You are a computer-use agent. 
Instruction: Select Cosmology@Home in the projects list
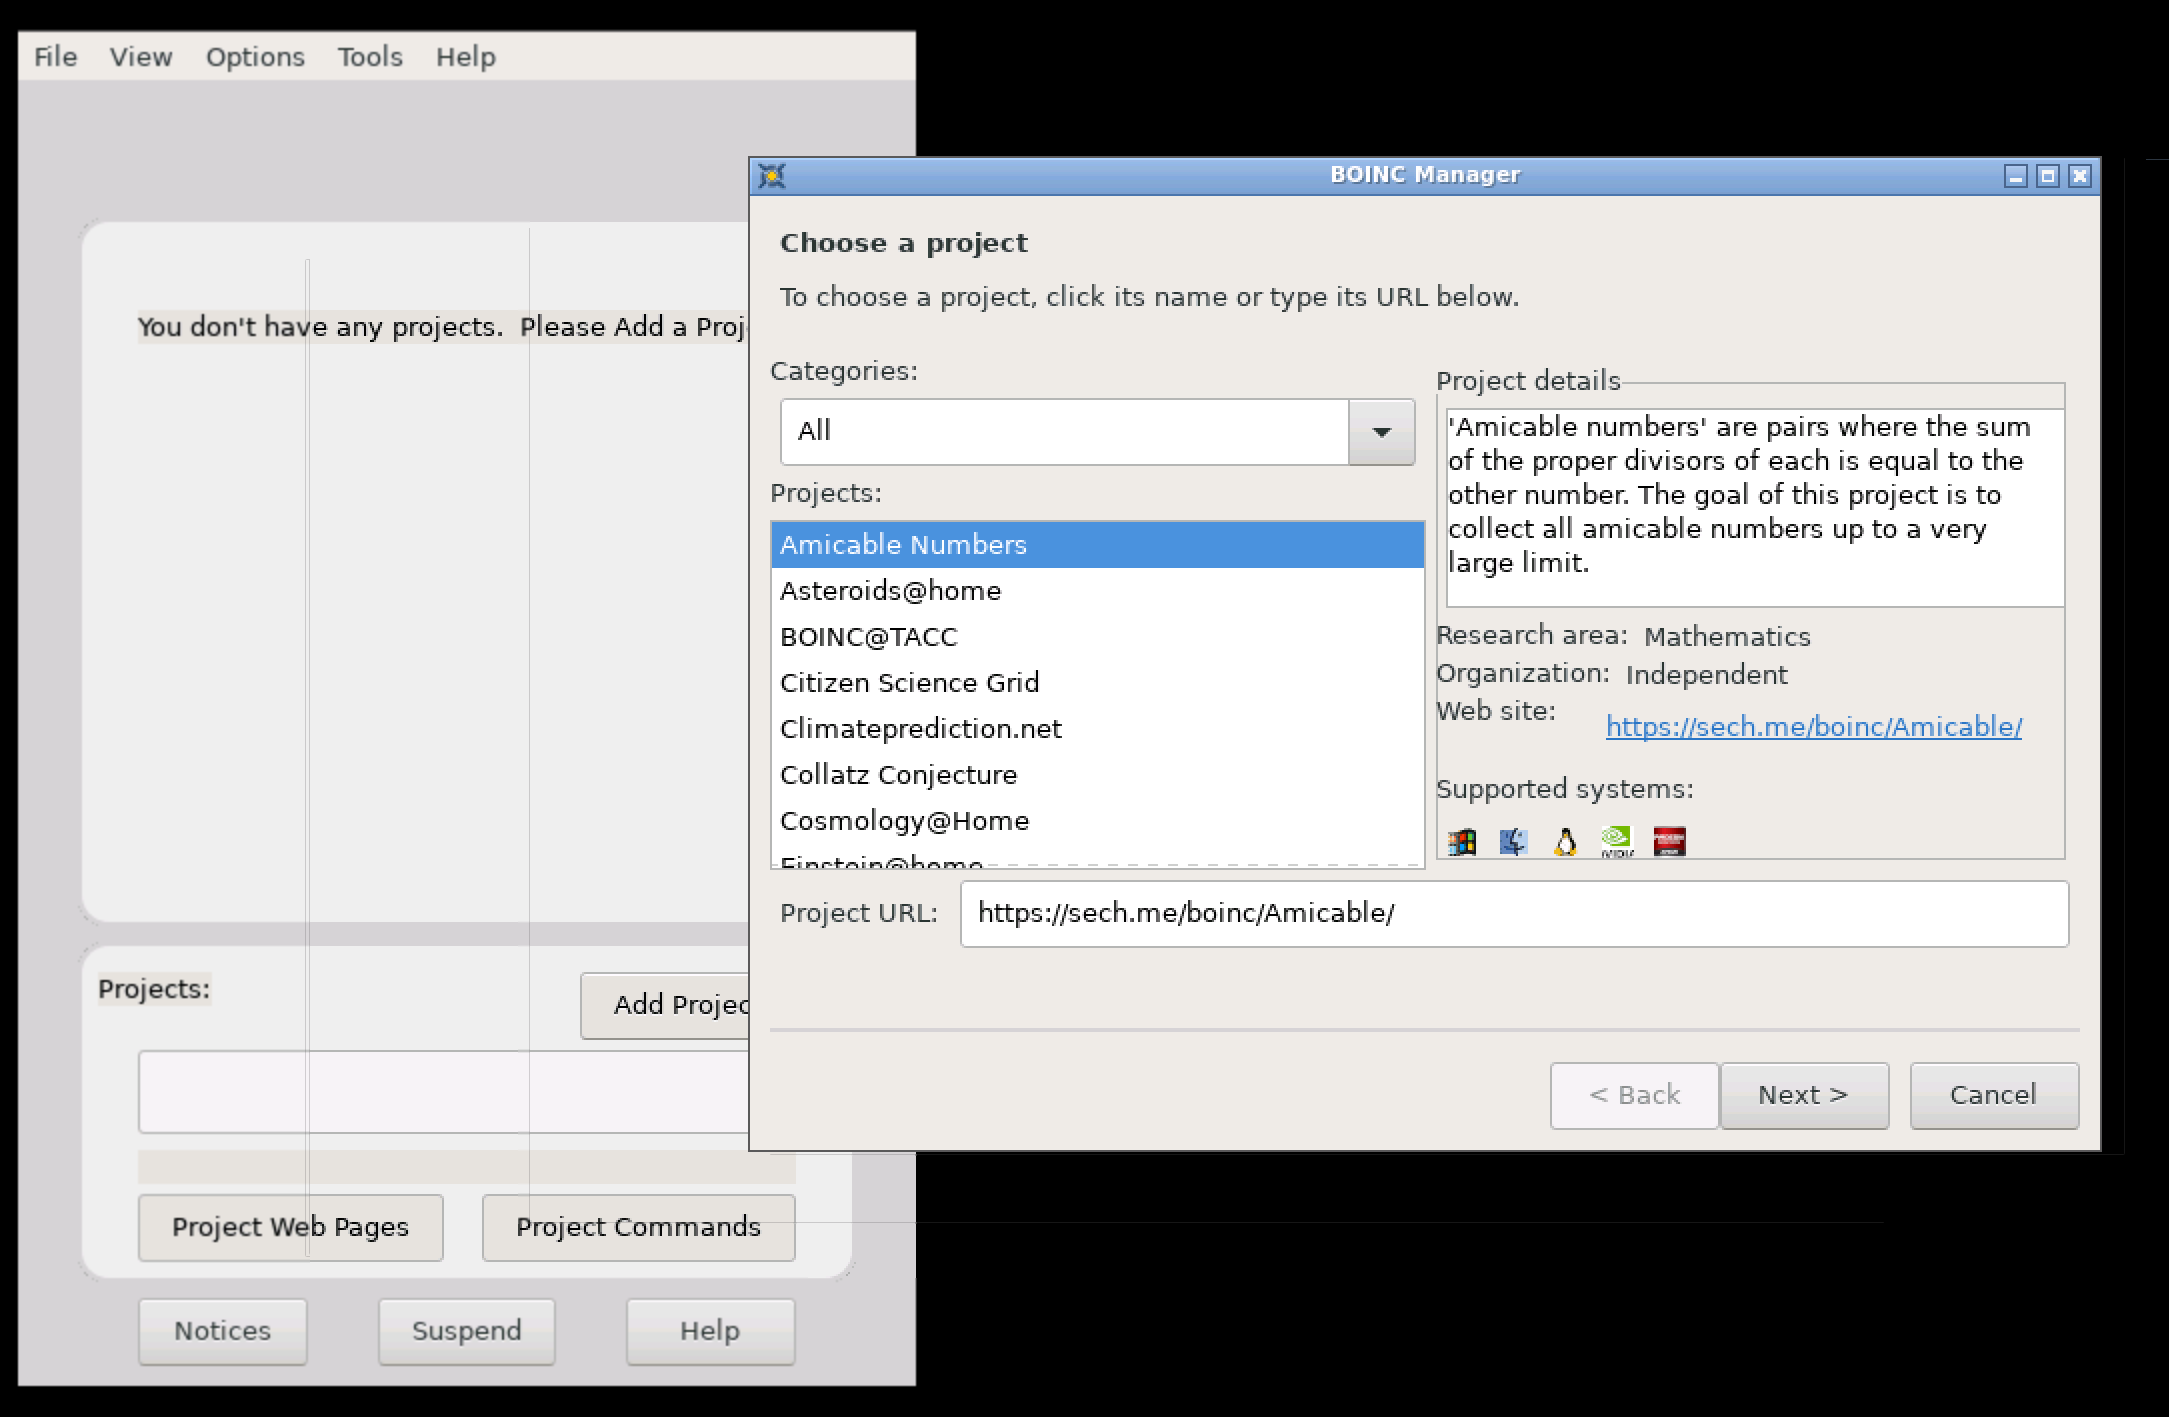(1097, 821)
